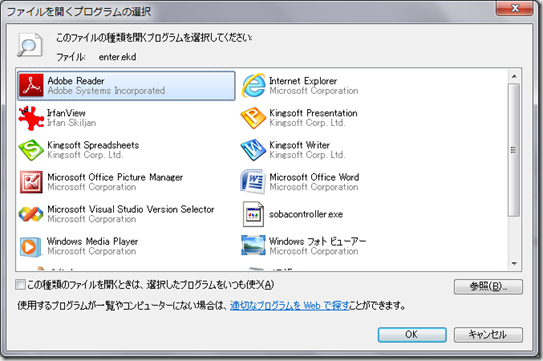Select the sobacontroller.exe icon
This screenshot has width=543, height=361.
point(253,214)
